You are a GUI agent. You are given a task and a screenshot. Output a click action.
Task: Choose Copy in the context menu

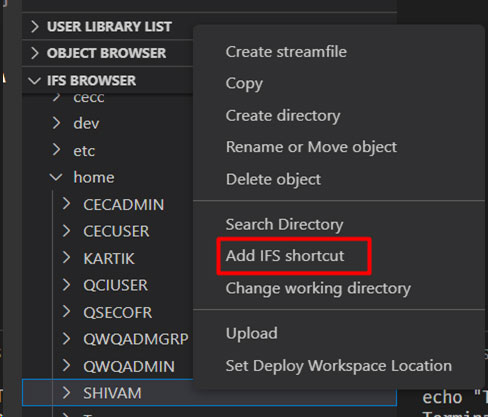pos(244,84)
